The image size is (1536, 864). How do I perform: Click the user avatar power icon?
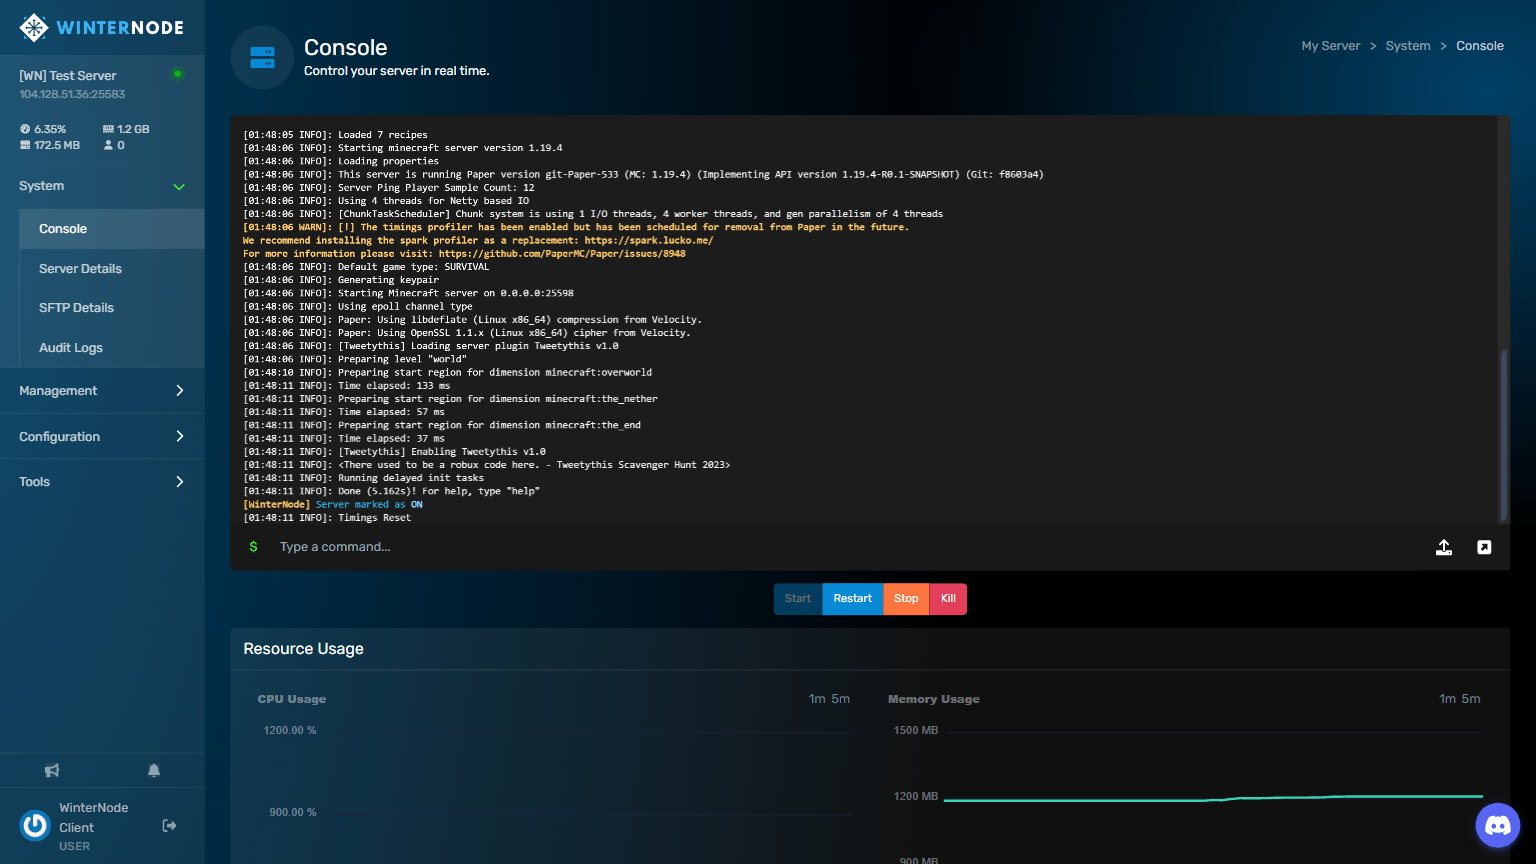pos(35,825)
